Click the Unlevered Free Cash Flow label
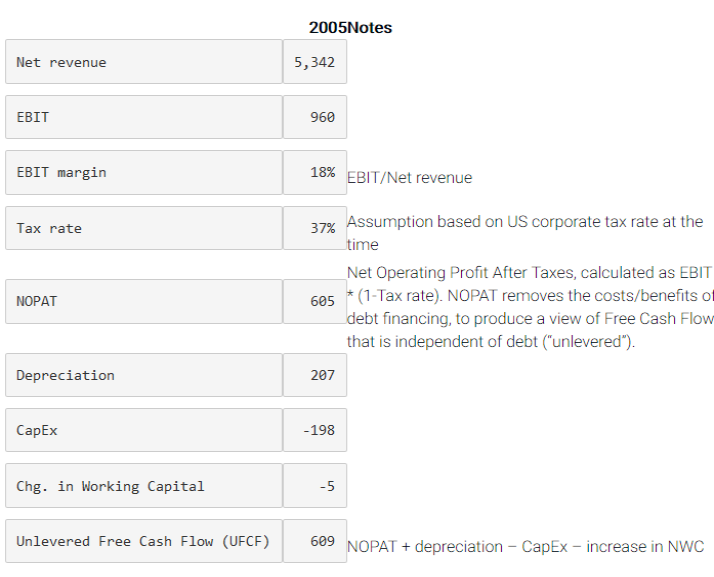This screenshot has width=714, height=577. tap(144, 541)
